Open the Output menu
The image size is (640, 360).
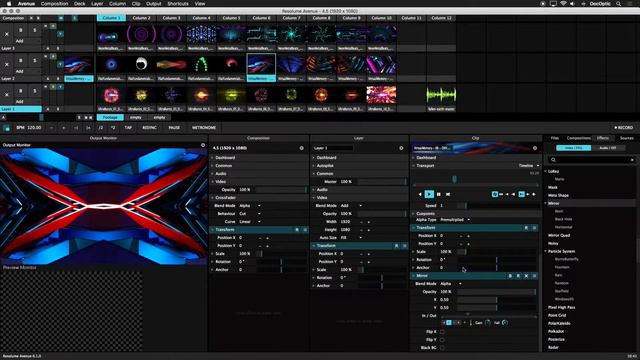154,4
